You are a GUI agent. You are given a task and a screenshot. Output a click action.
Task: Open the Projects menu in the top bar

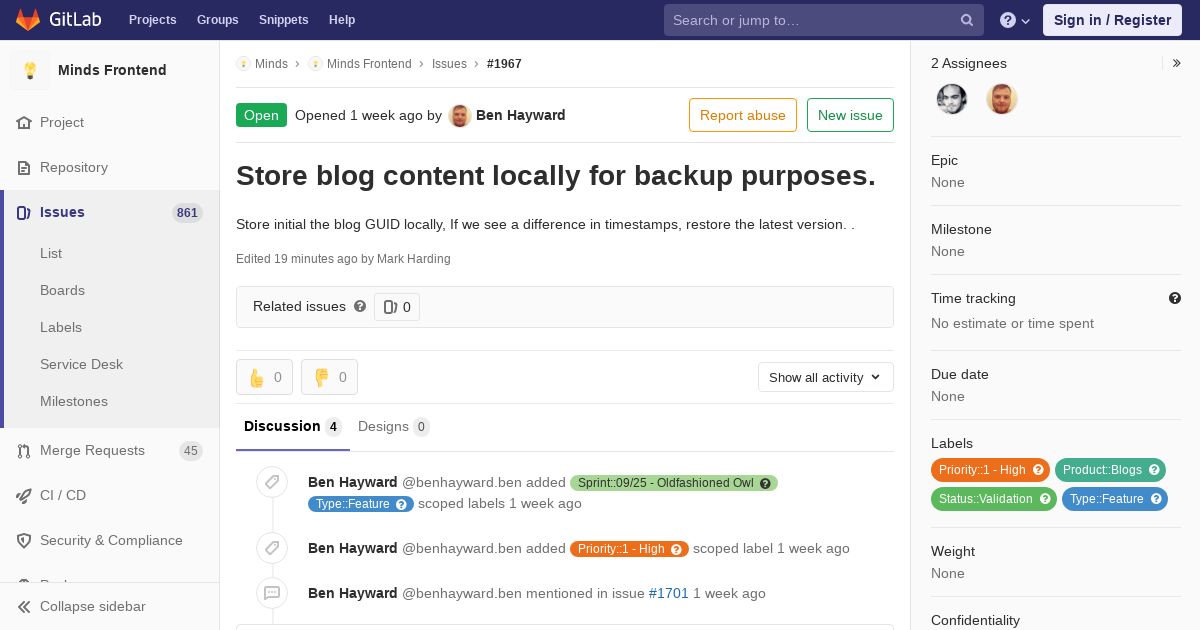152,20
